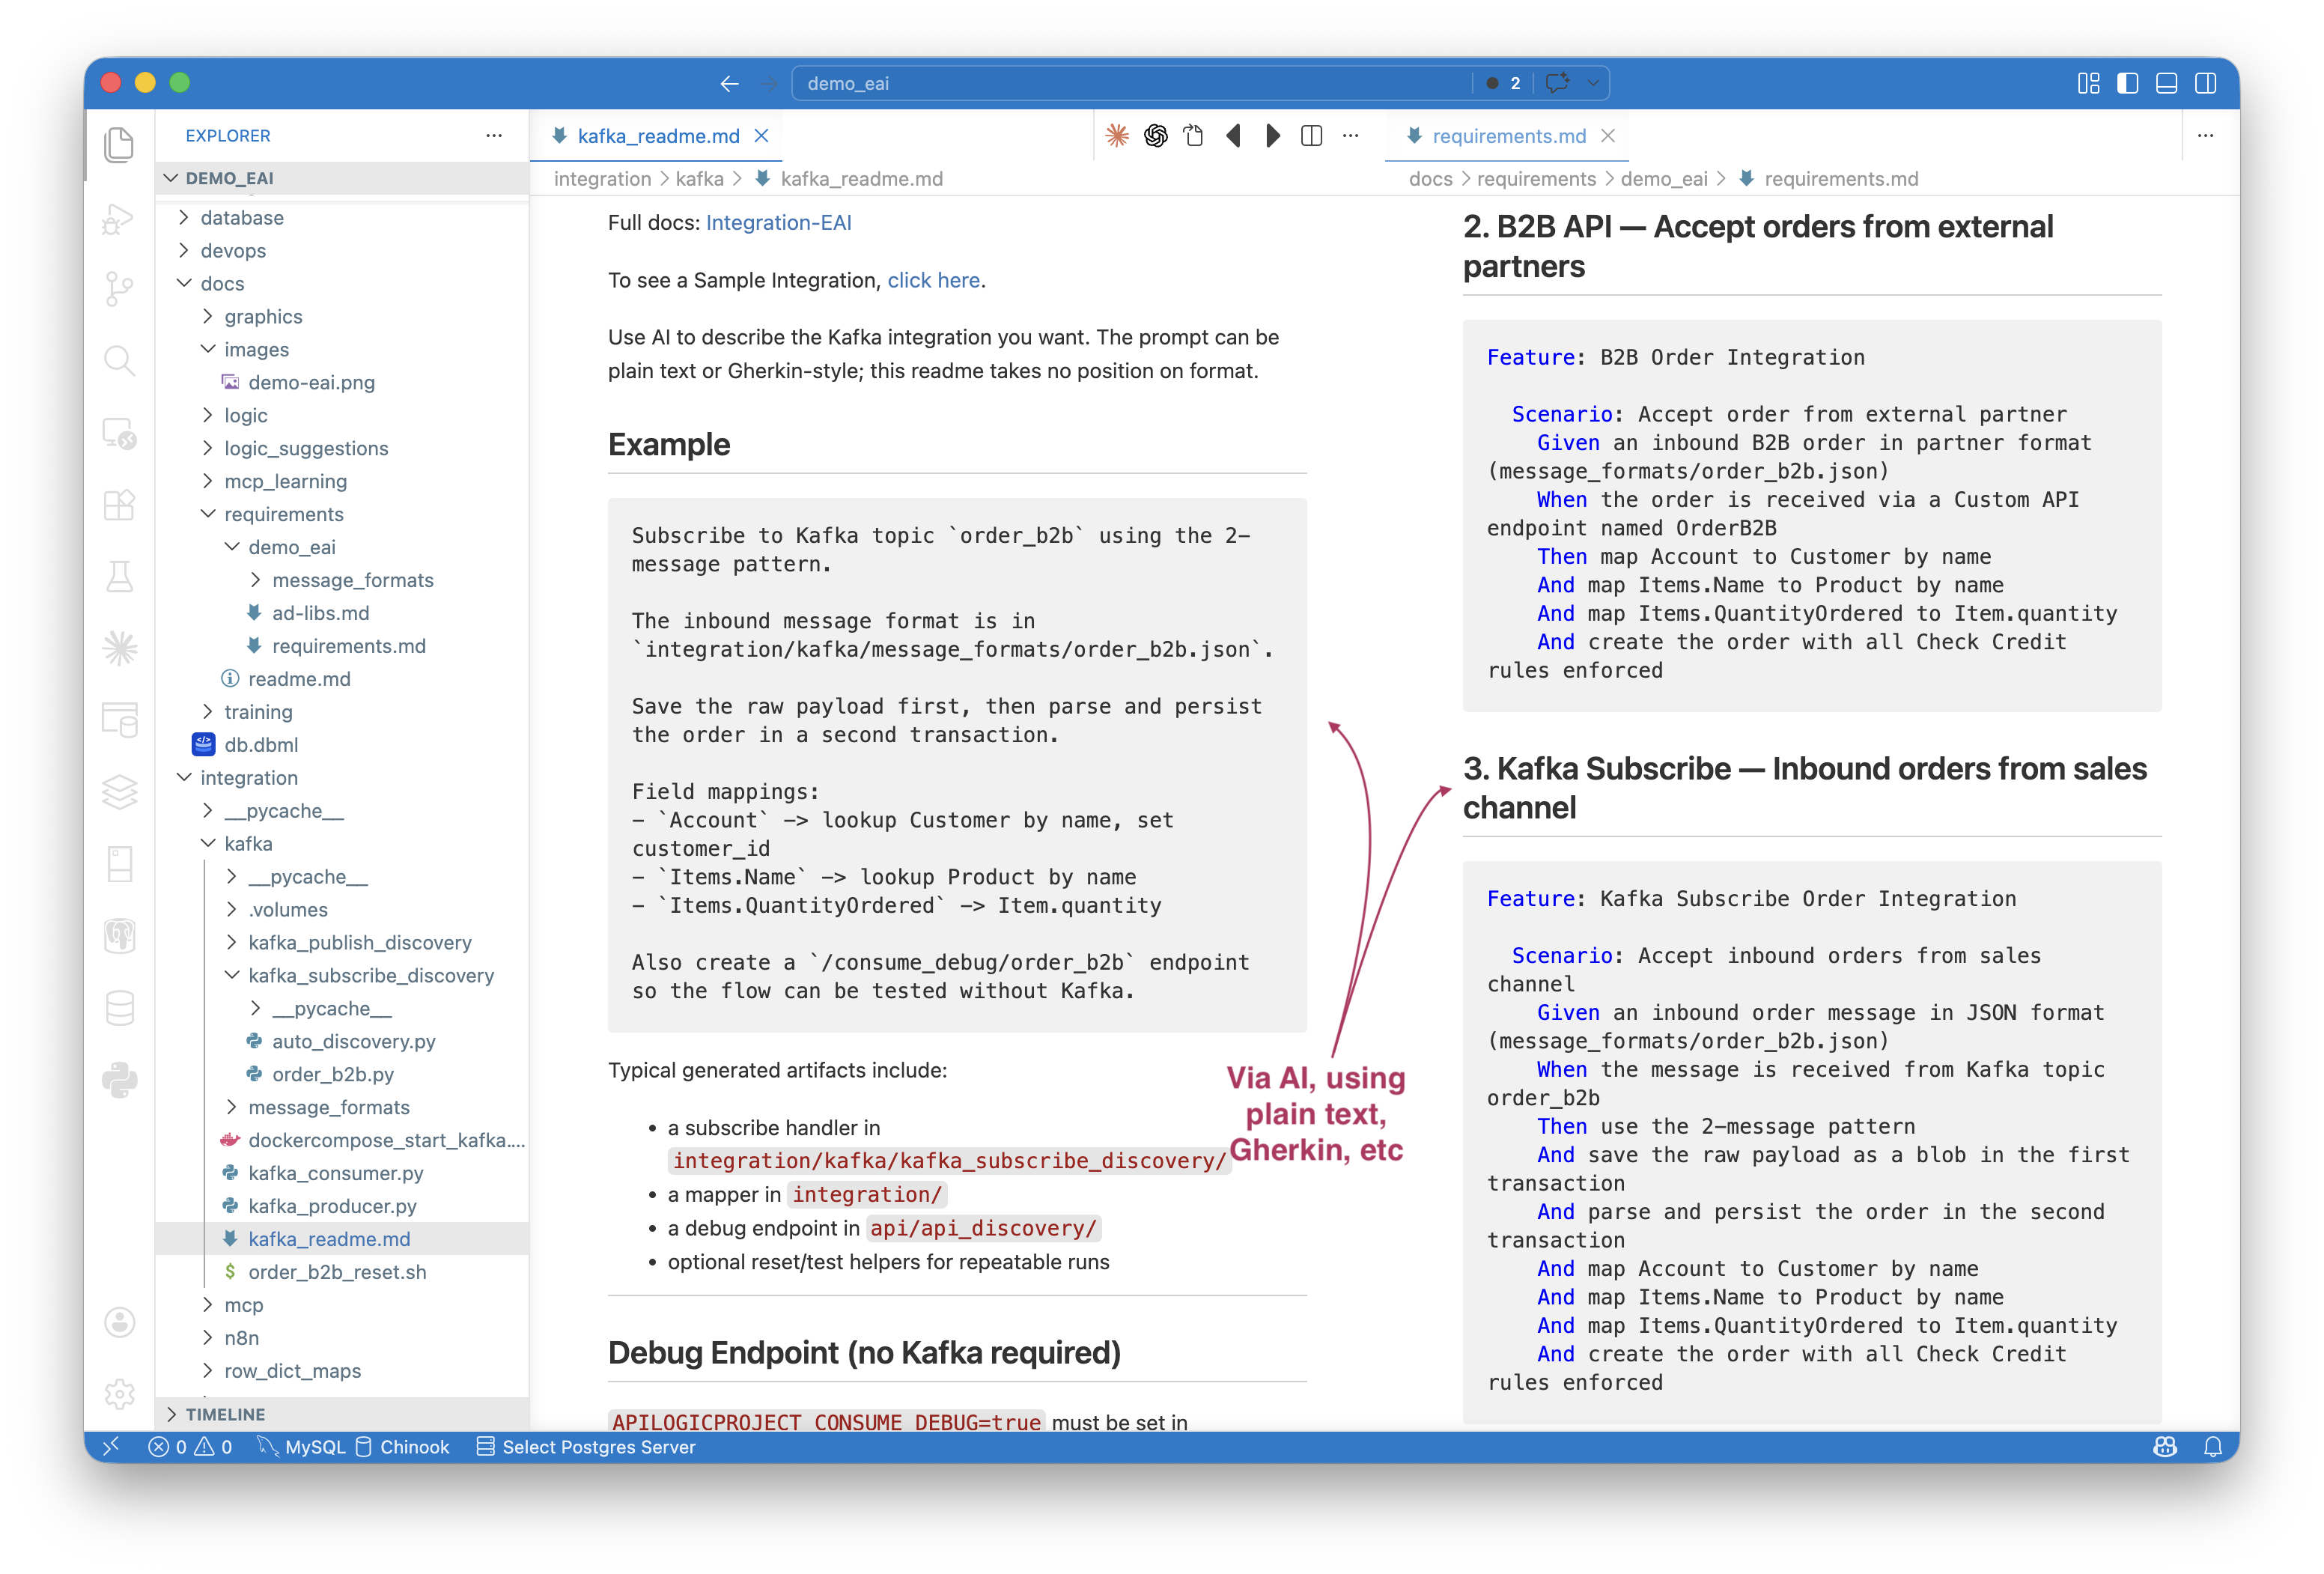
Task: Open the Extensions panel
Action: 120,505
